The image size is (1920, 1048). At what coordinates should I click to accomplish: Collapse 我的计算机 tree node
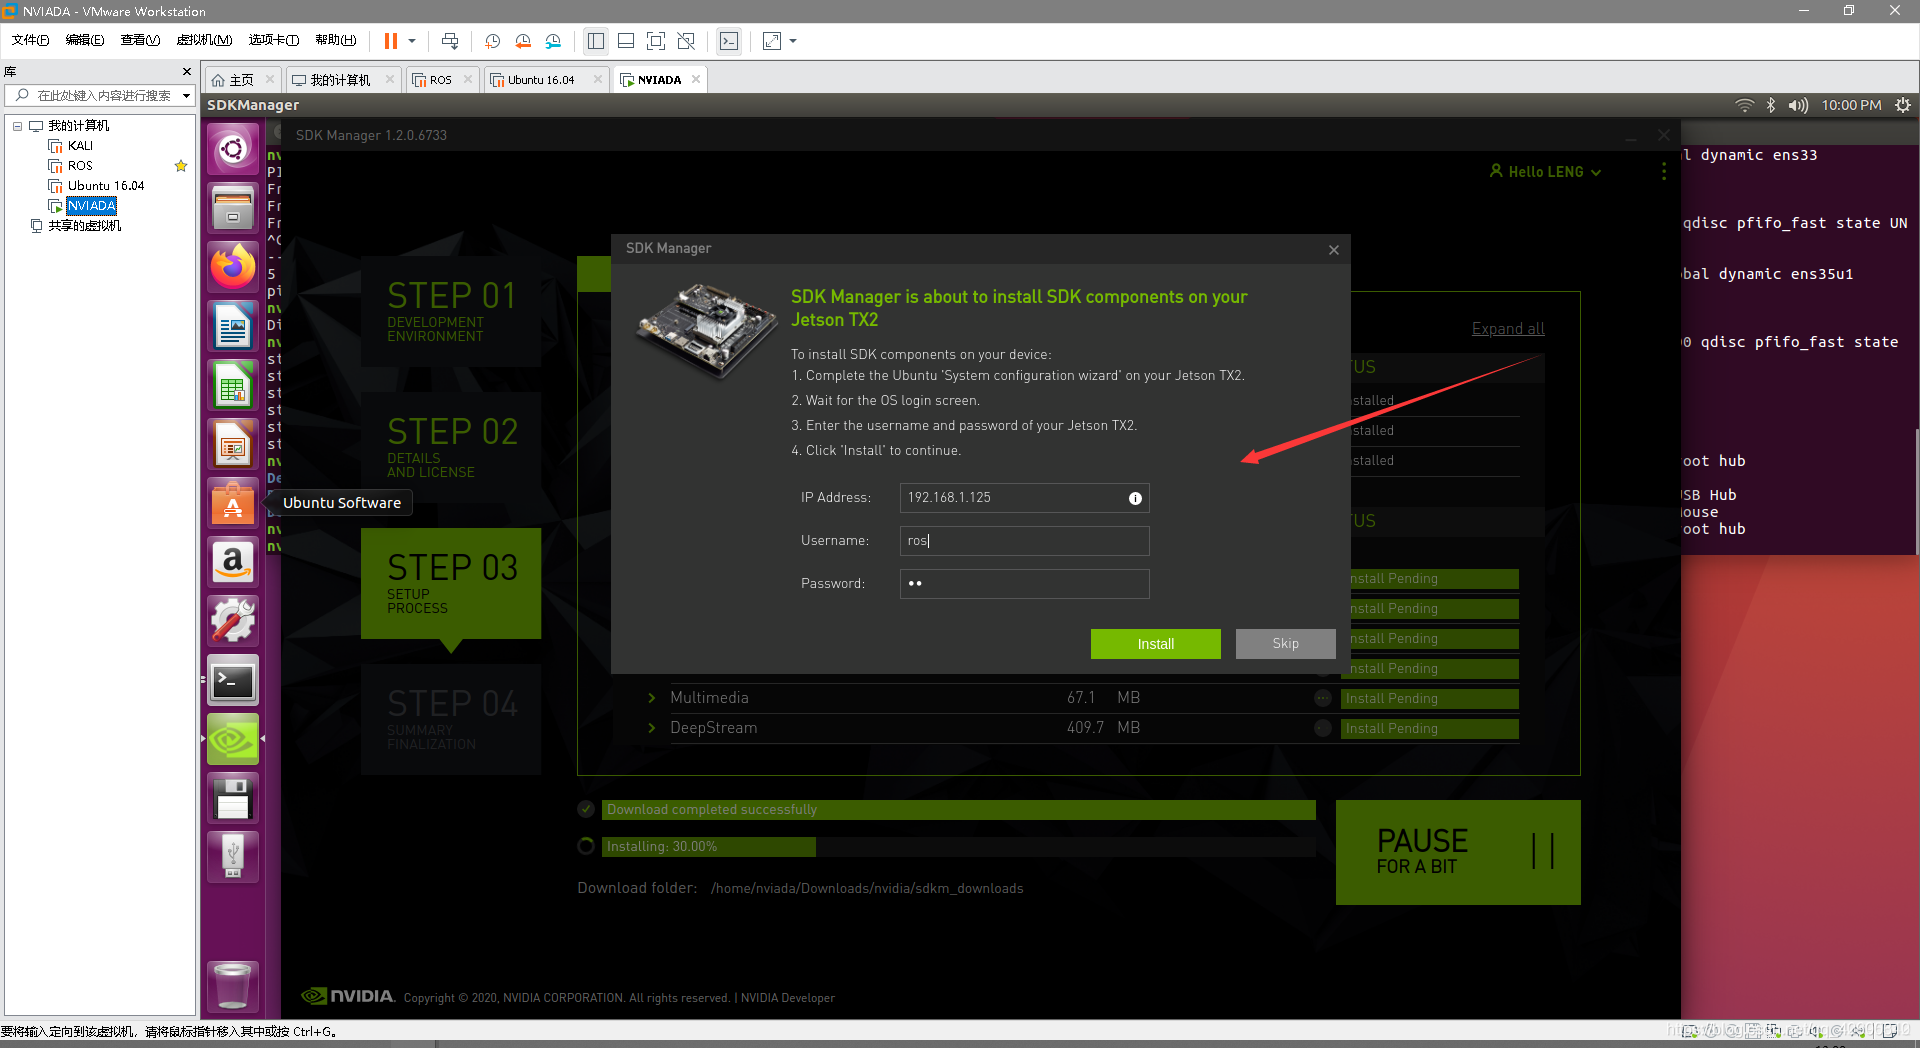point(17,126)
